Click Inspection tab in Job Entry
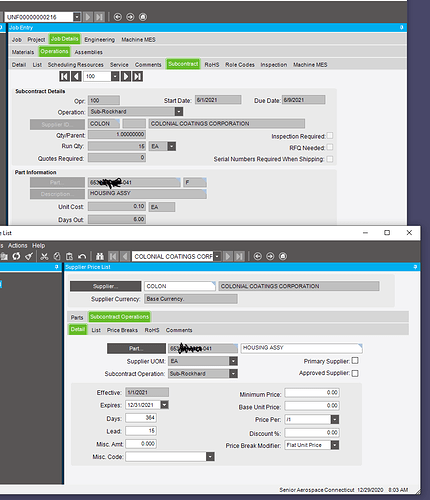430x500 pixels. pyautogui.click(x=273, y=65)
